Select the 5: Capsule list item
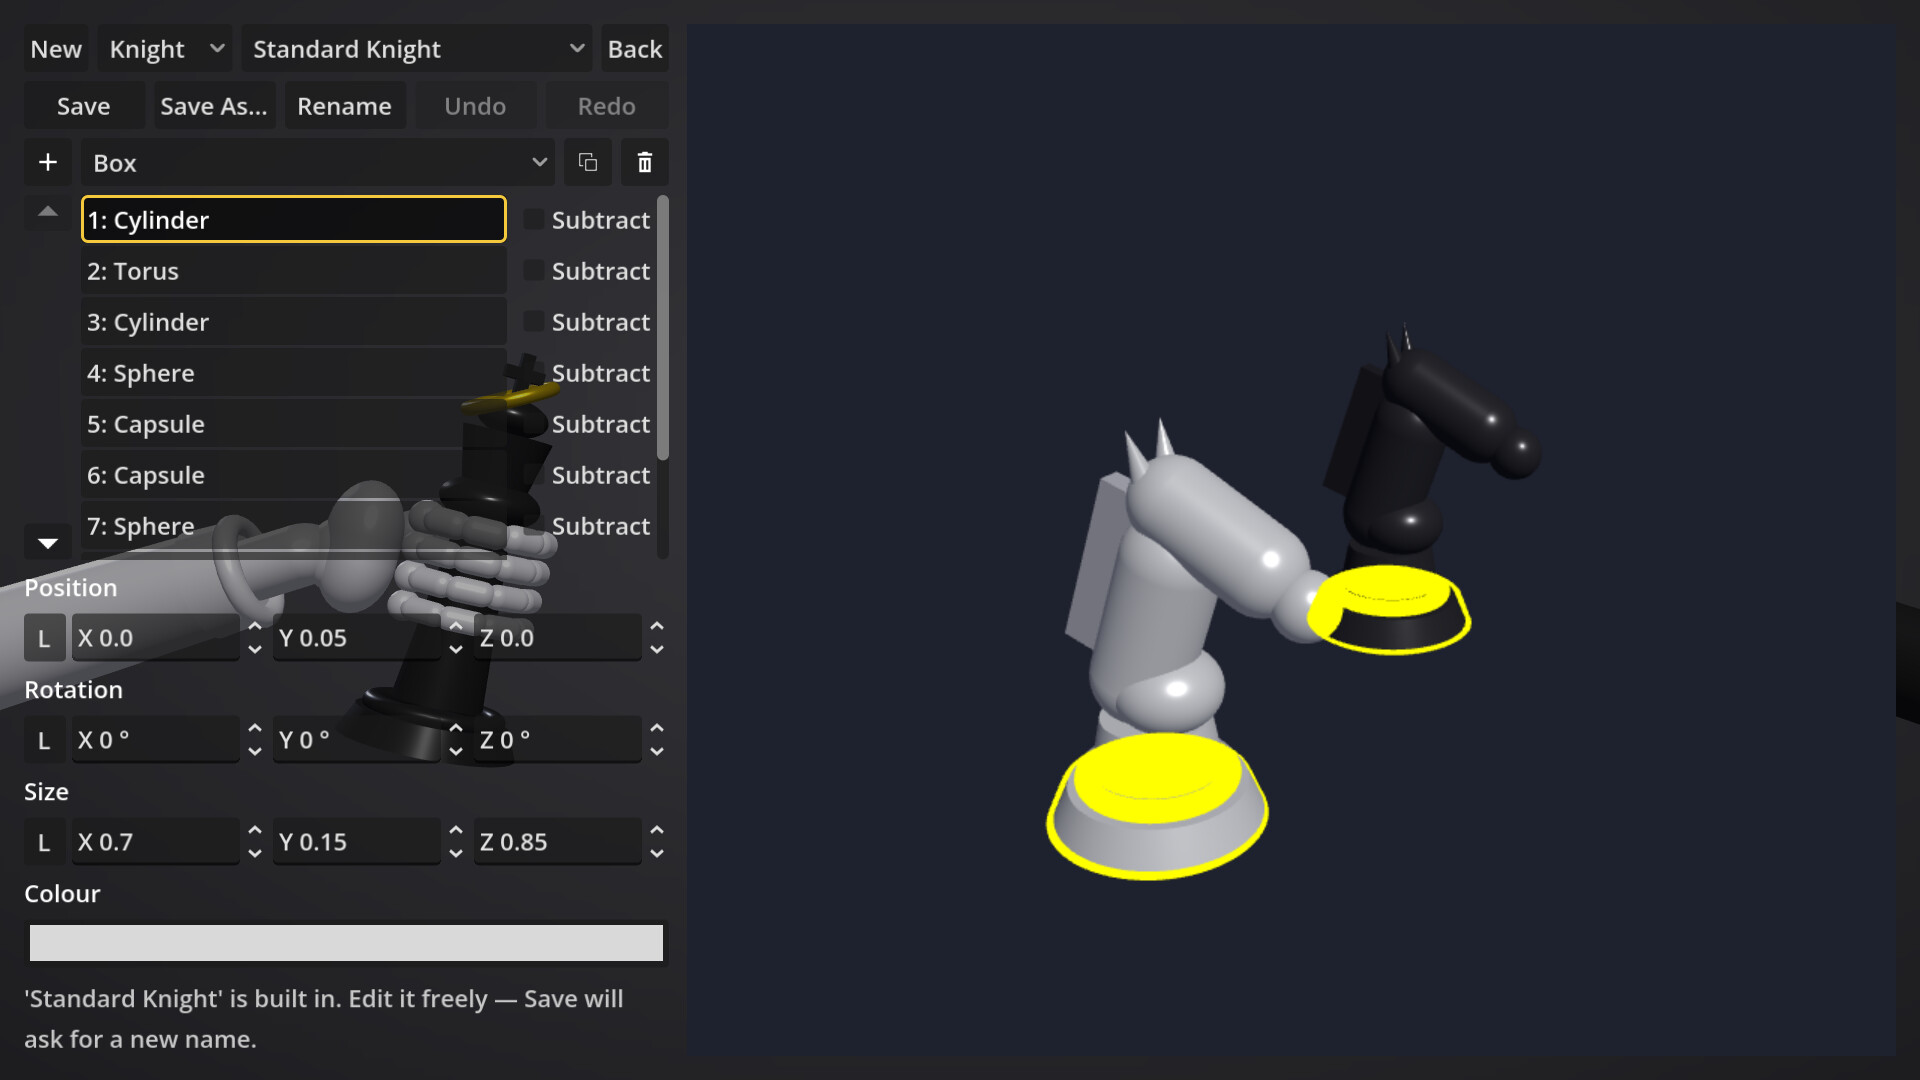Screen dimensions: 1920x1080 [294, 424]
